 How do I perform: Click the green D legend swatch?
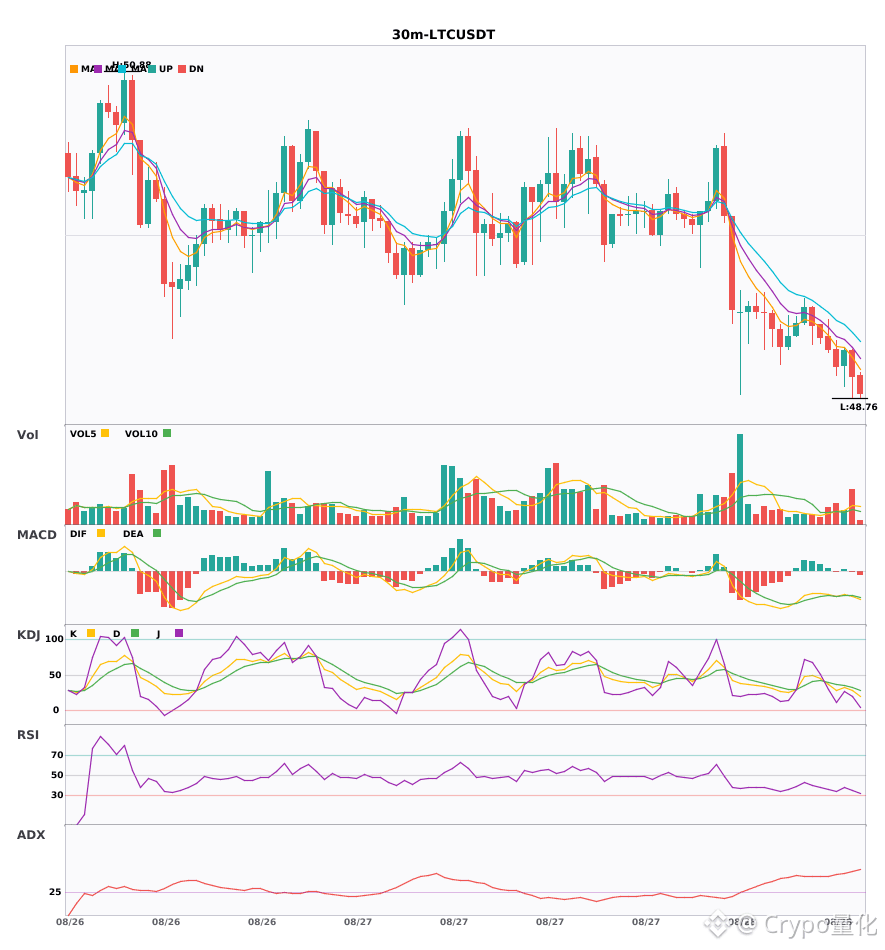tap(135, 633)
